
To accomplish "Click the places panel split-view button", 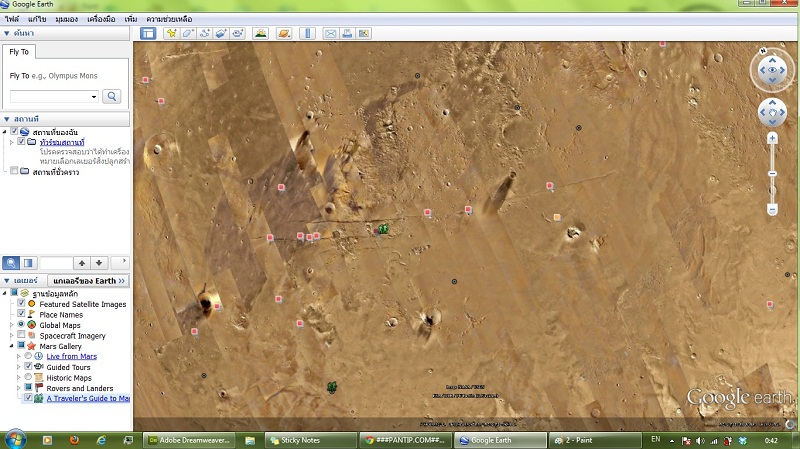I will pos(28,263).
